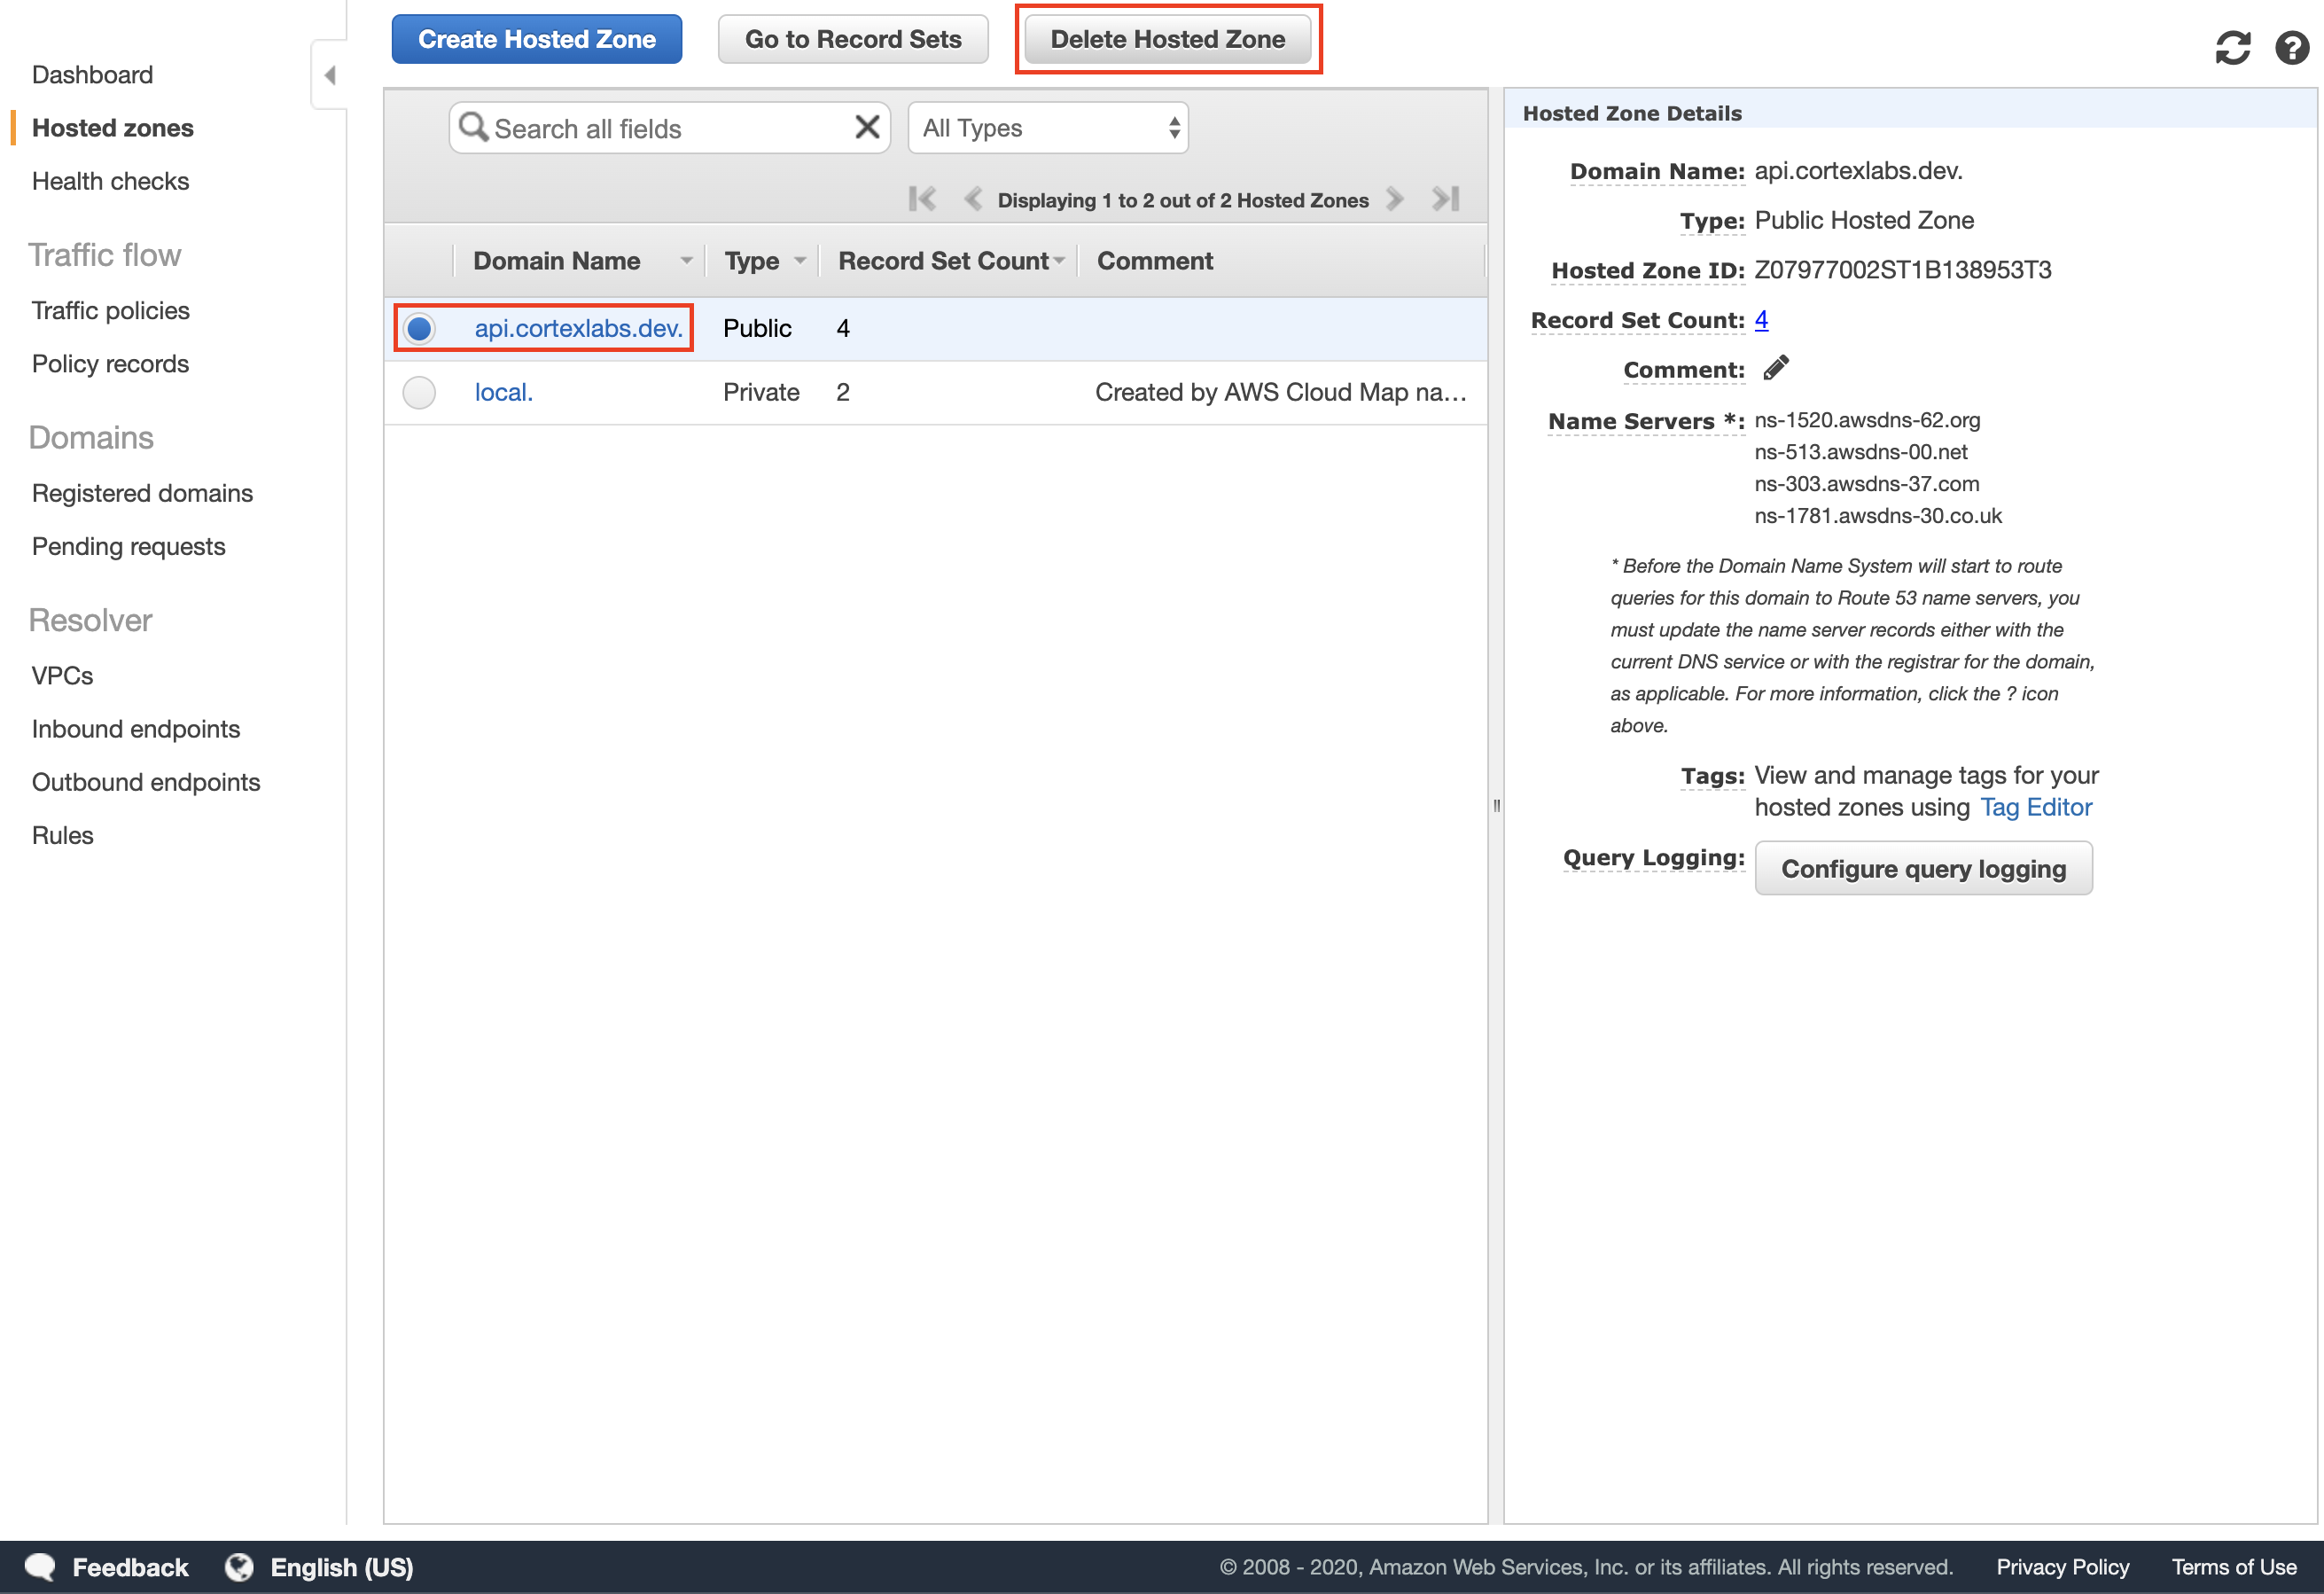The width and height of the screenshot is (2324, 1594).
Task: Go to last page of hosted zones
Action: (x=1445, y=199)
